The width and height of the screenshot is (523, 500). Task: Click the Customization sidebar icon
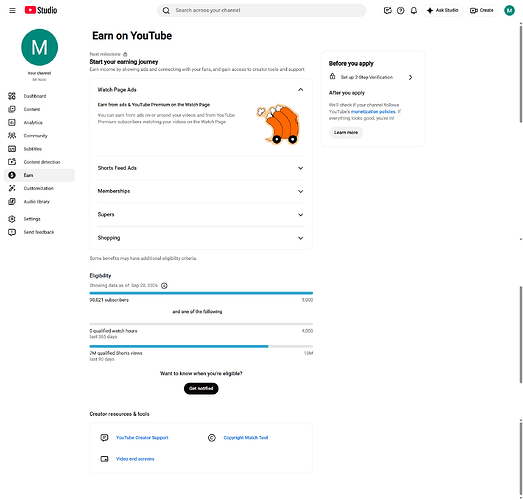[12, 188]
